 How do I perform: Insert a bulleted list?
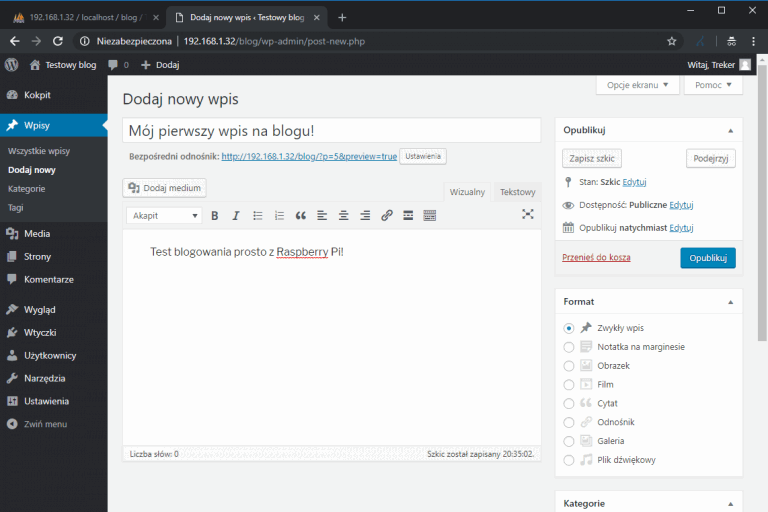(258, 215)
